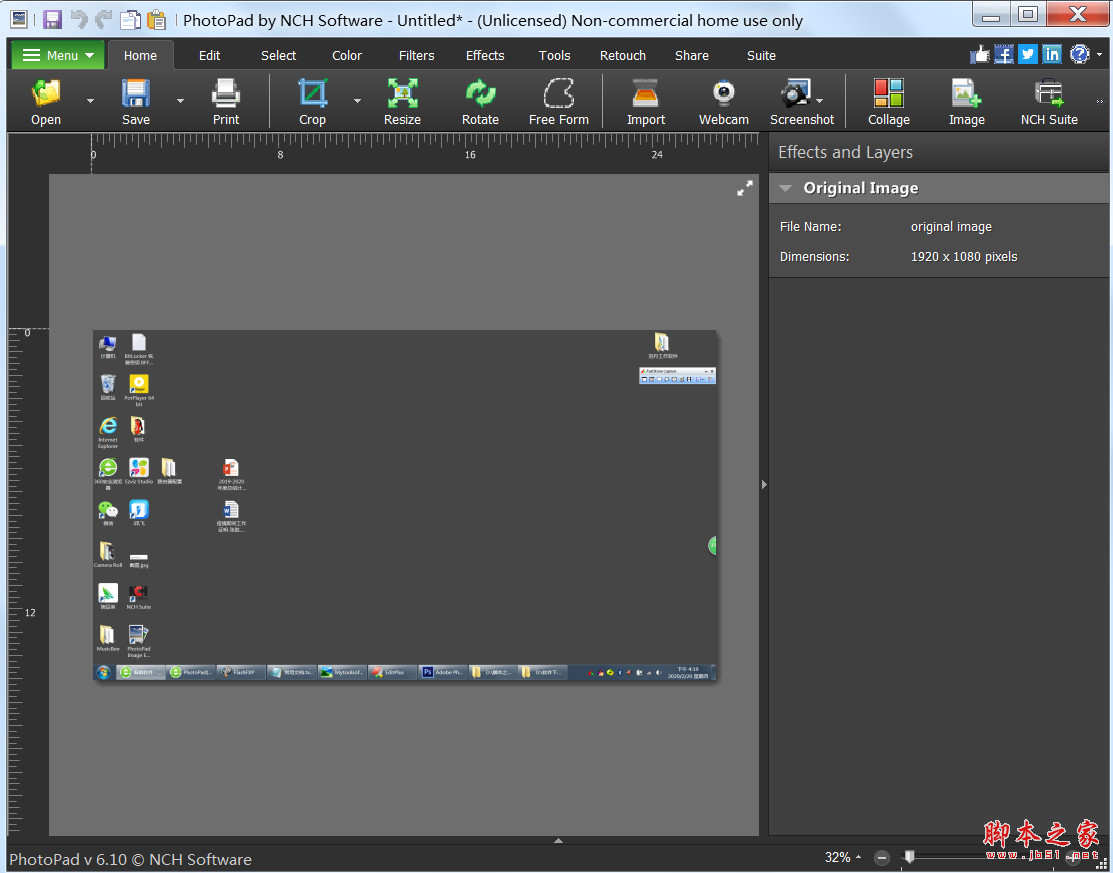
Task: Open the 32% zoom level dropdown
Action: (x=843, y=857)
